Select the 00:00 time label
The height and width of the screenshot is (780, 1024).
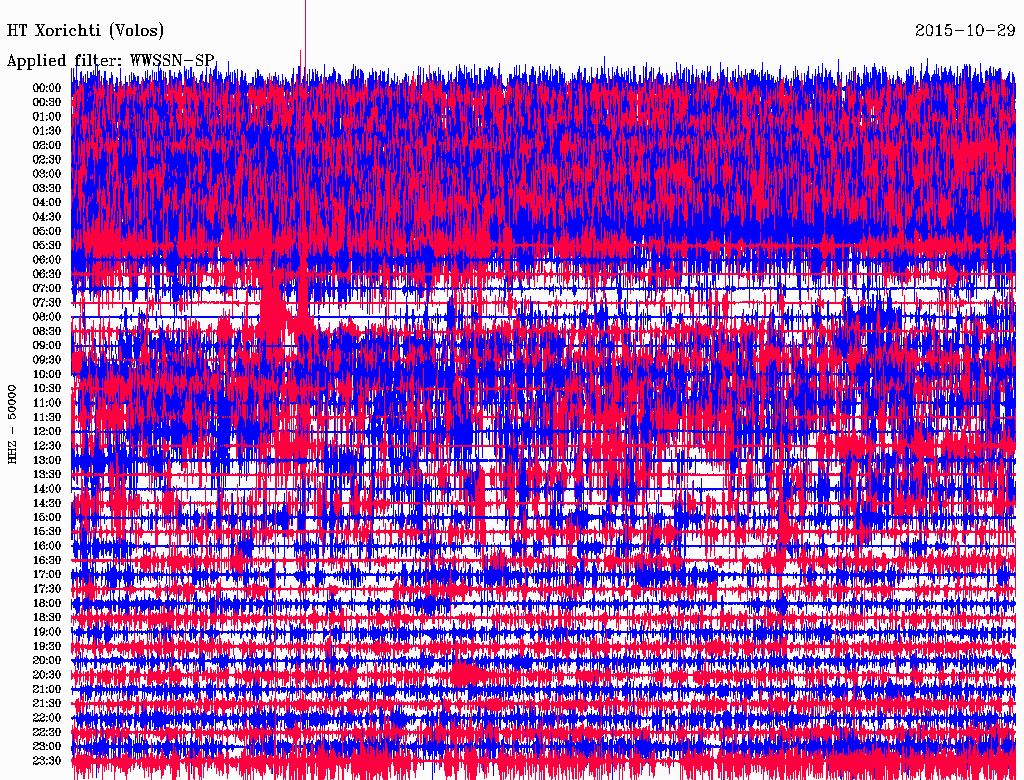[x=47, y=88]
